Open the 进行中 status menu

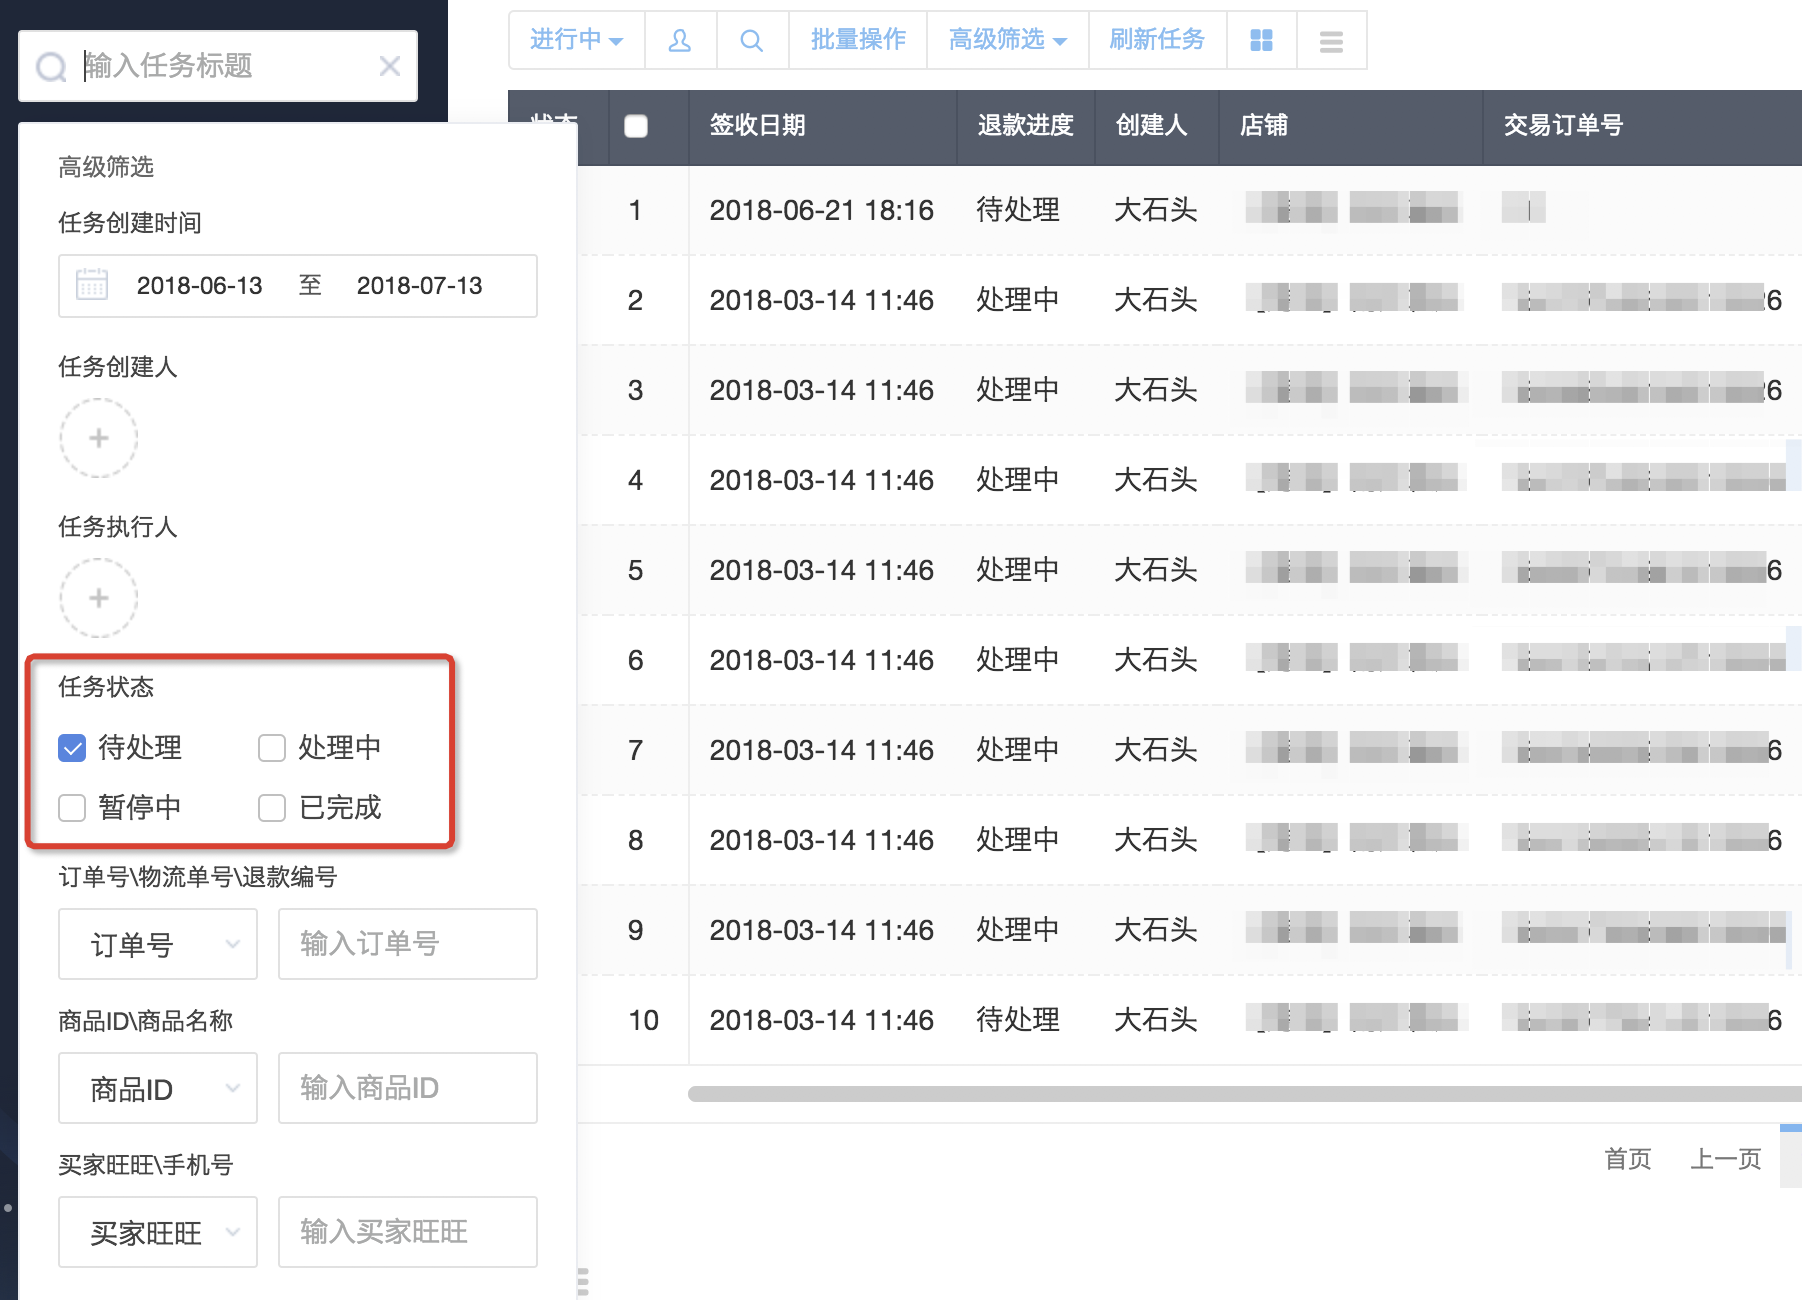(576, 40)
